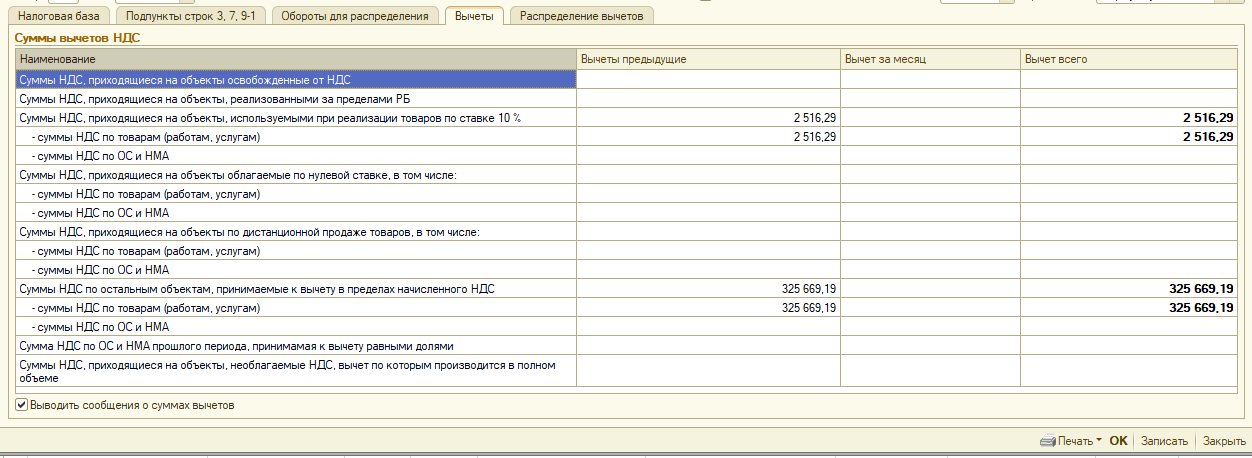1252x458 pixels.
Task: Click the Вычеты предыдущие column header
Action: [x=708, y=60]
